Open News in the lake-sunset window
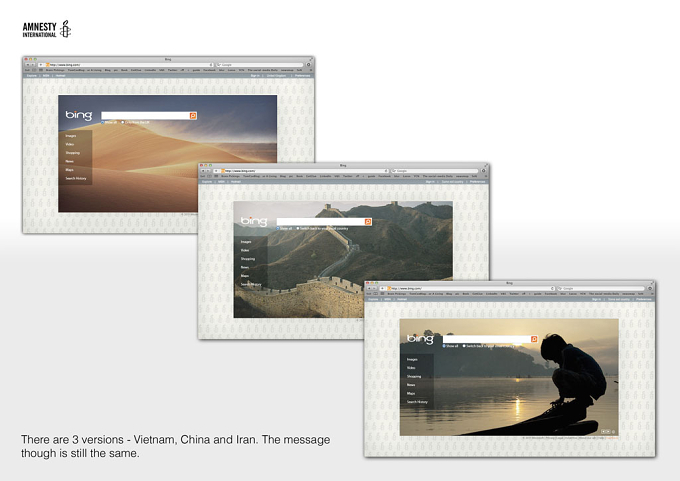 [x=411, y=385]
